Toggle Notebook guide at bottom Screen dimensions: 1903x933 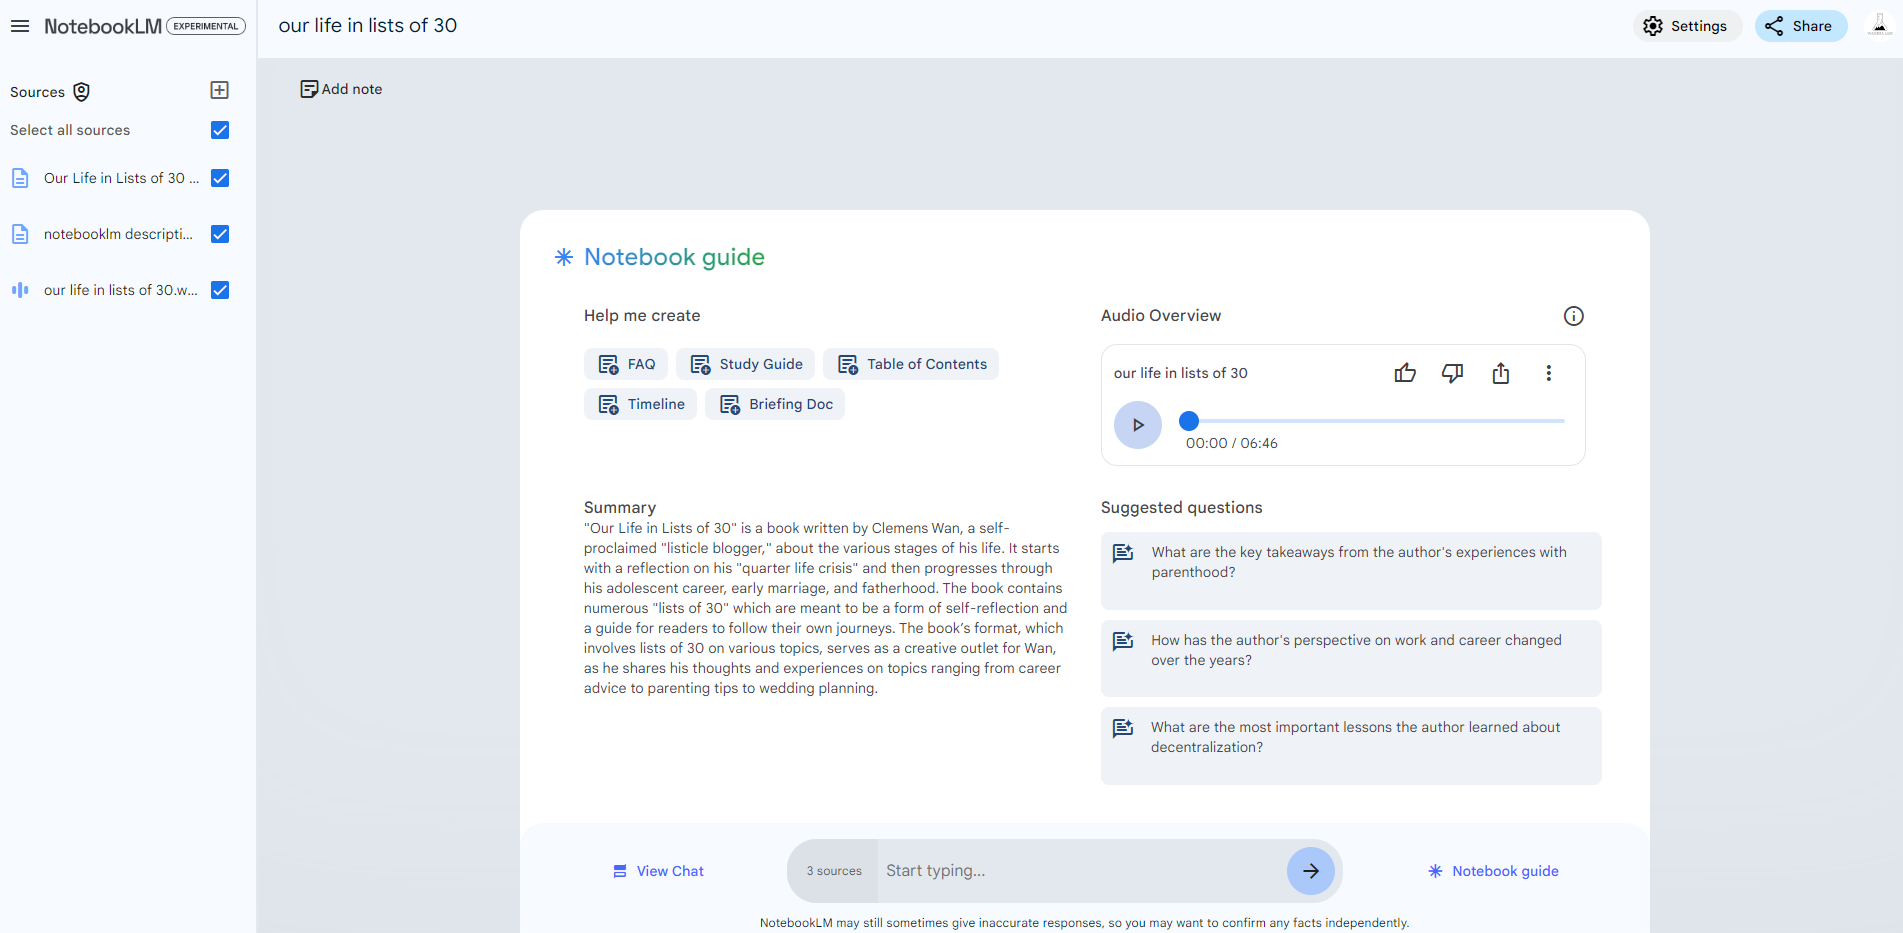click(1493, 871)
